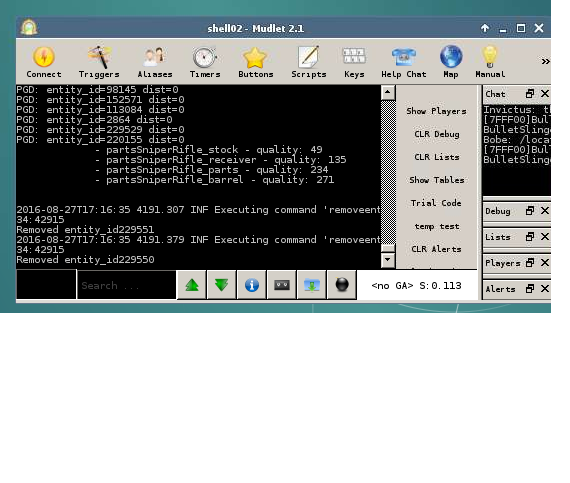The image size is (570, 483).
Task: Float the Alerts dock panel
Action: pos(530,289)
